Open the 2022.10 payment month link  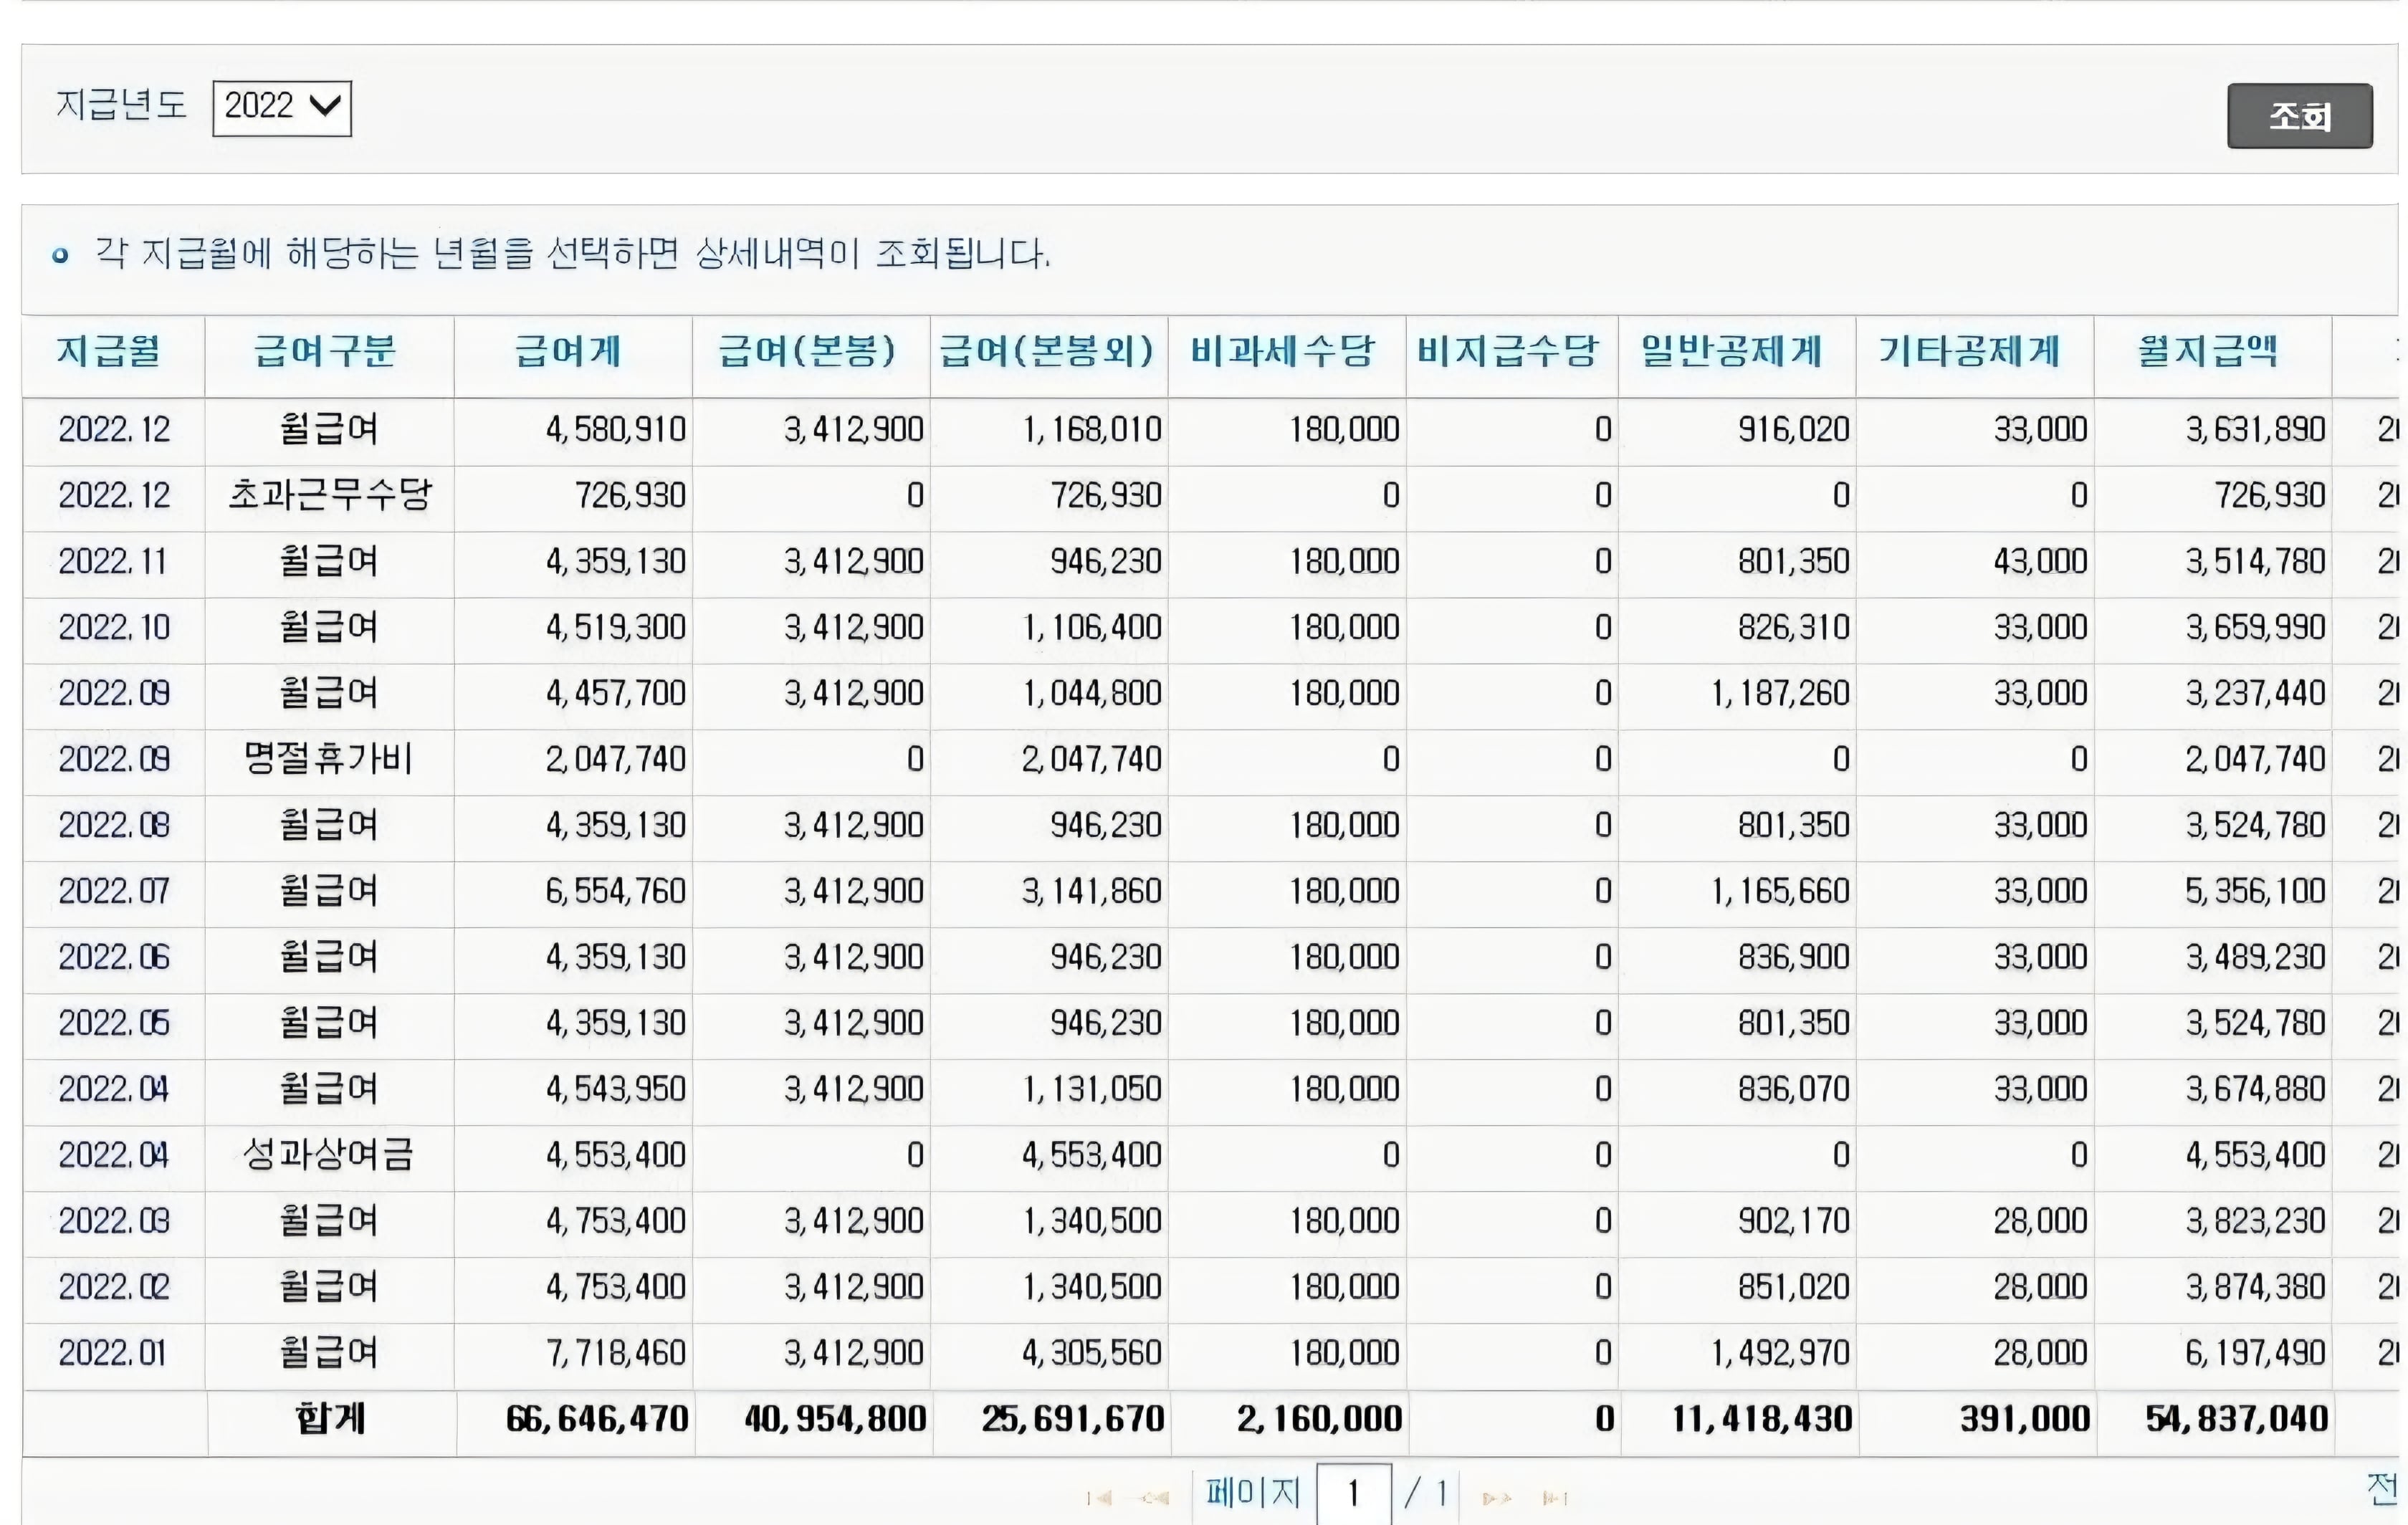pos(114,628)
